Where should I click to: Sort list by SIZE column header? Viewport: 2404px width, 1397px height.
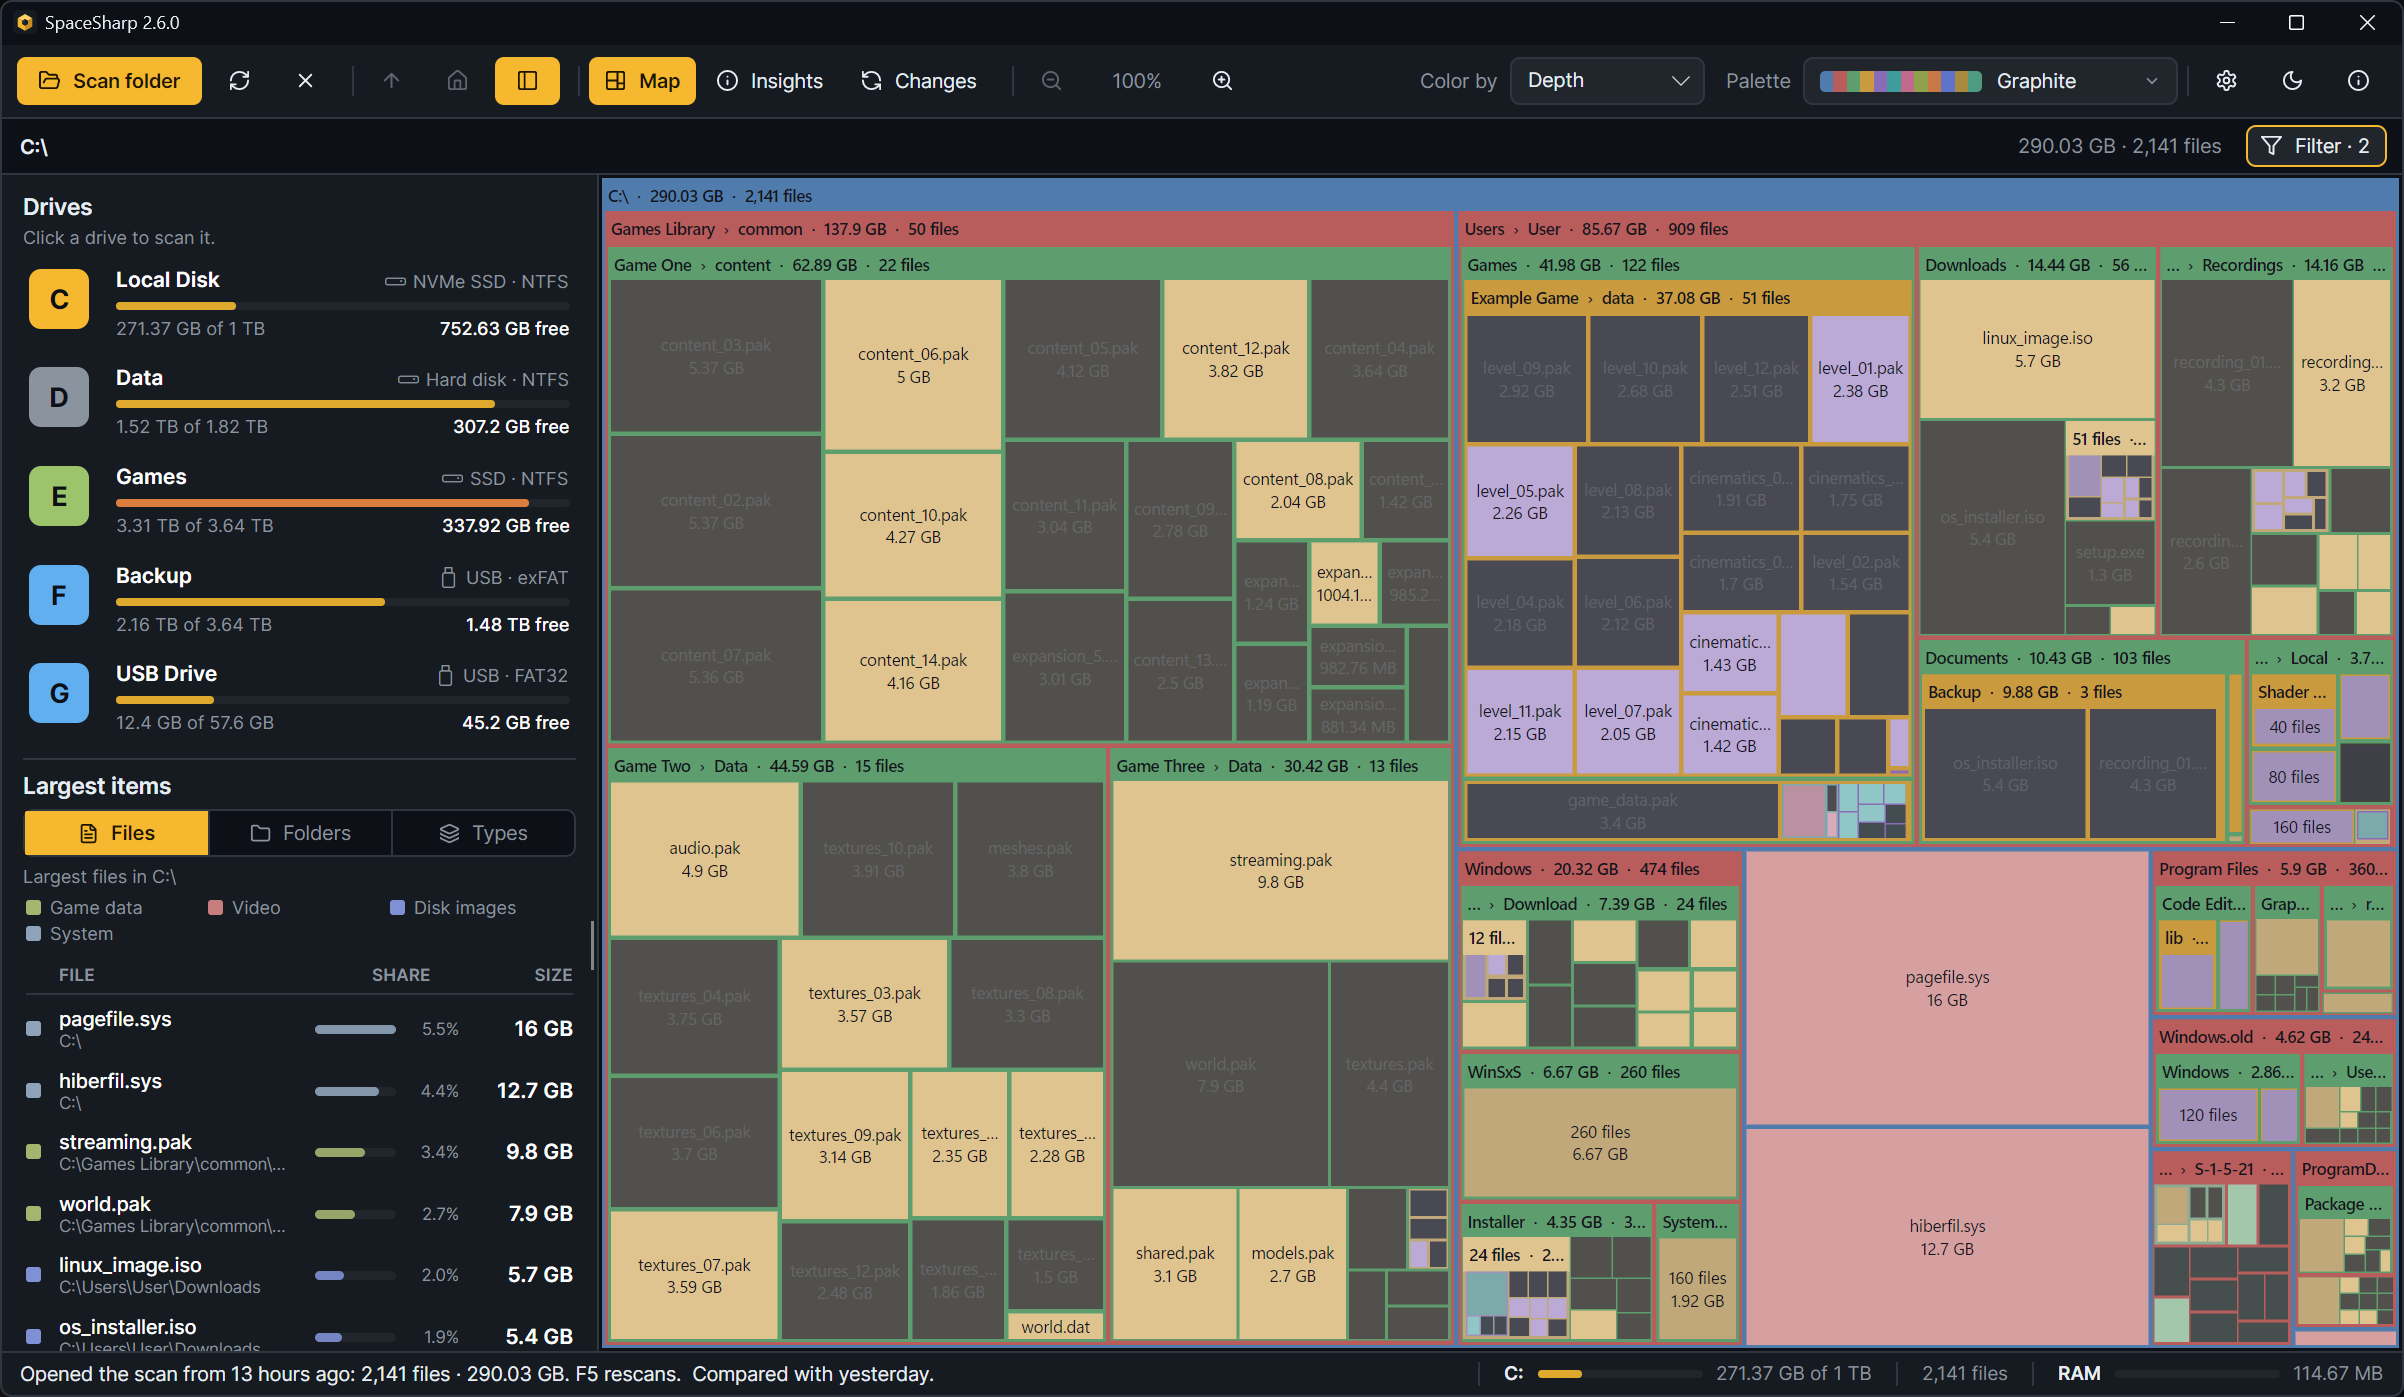[x=553, y=975]
